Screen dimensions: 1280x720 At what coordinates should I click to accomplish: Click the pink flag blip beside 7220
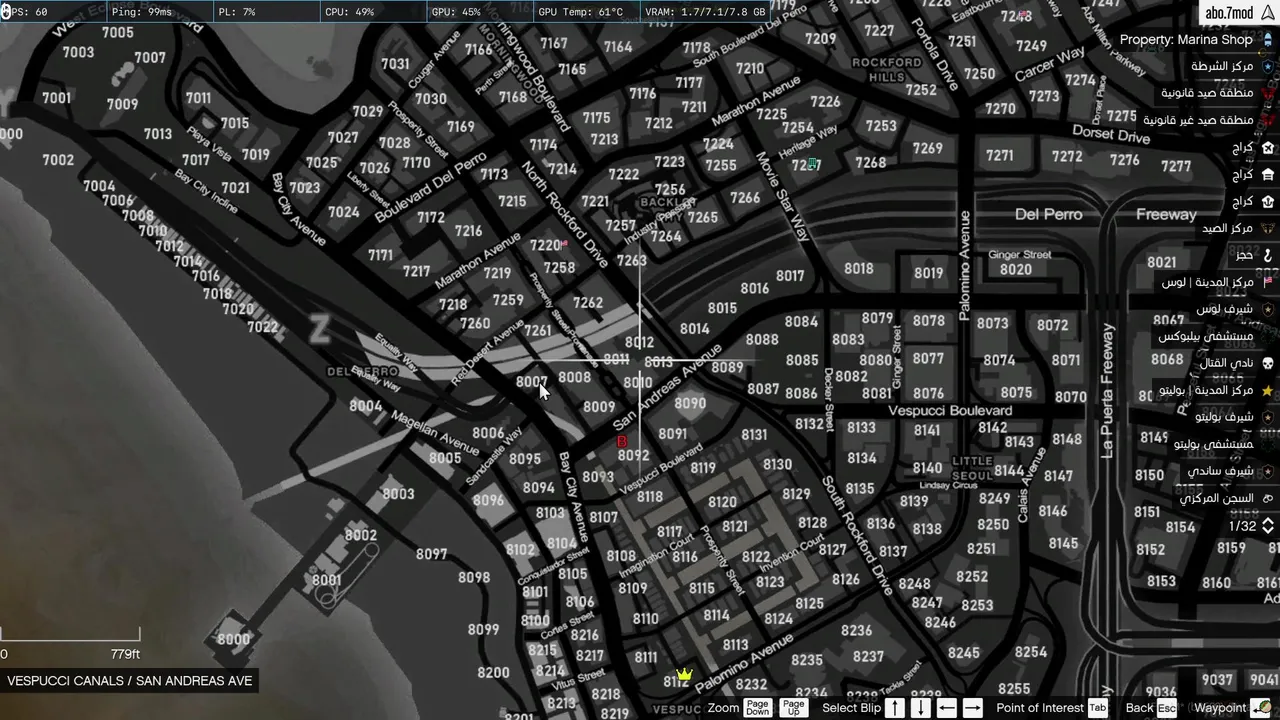tap(565, 243)
